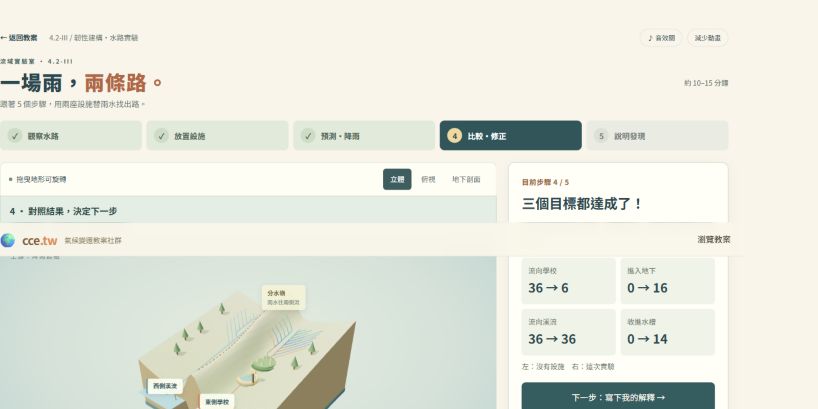Viewport: 818px width, 409px height.
Task: Click the 流向學校 36 → 6 card
Action: coord(569,281)
